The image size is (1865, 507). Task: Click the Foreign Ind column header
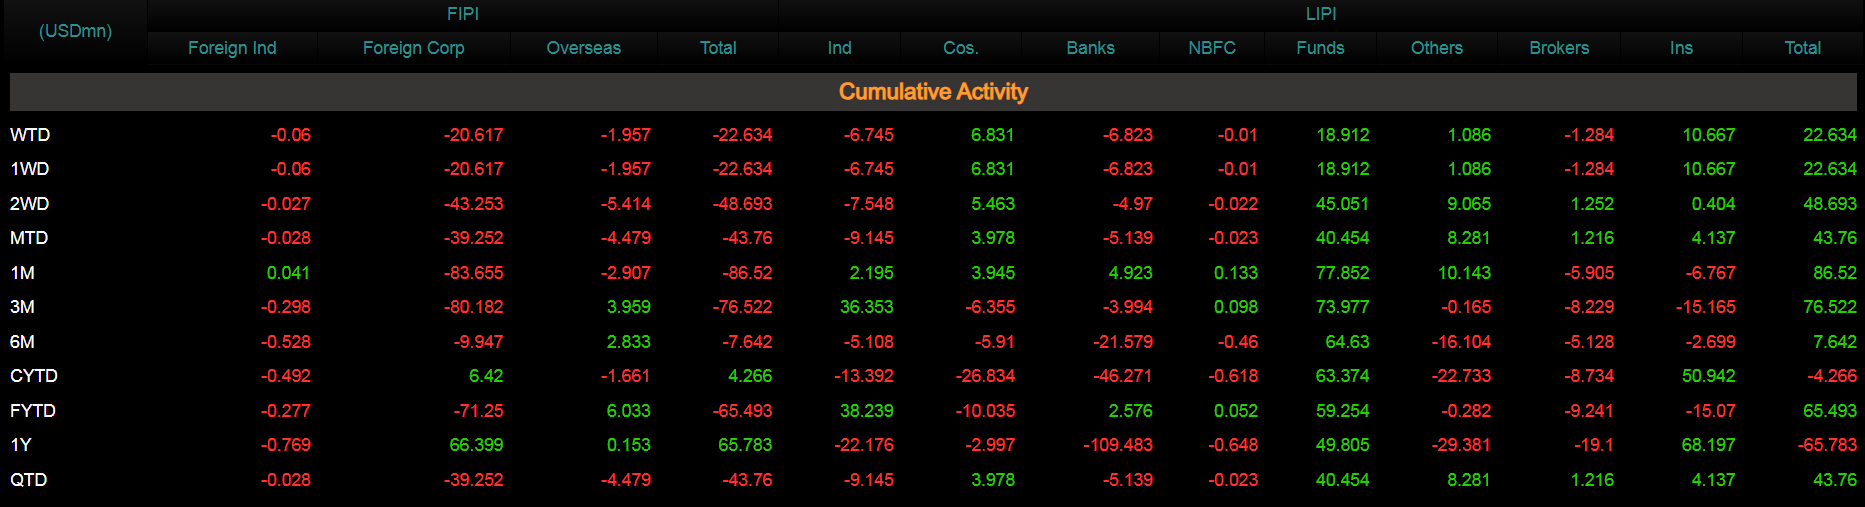[232, 48]
